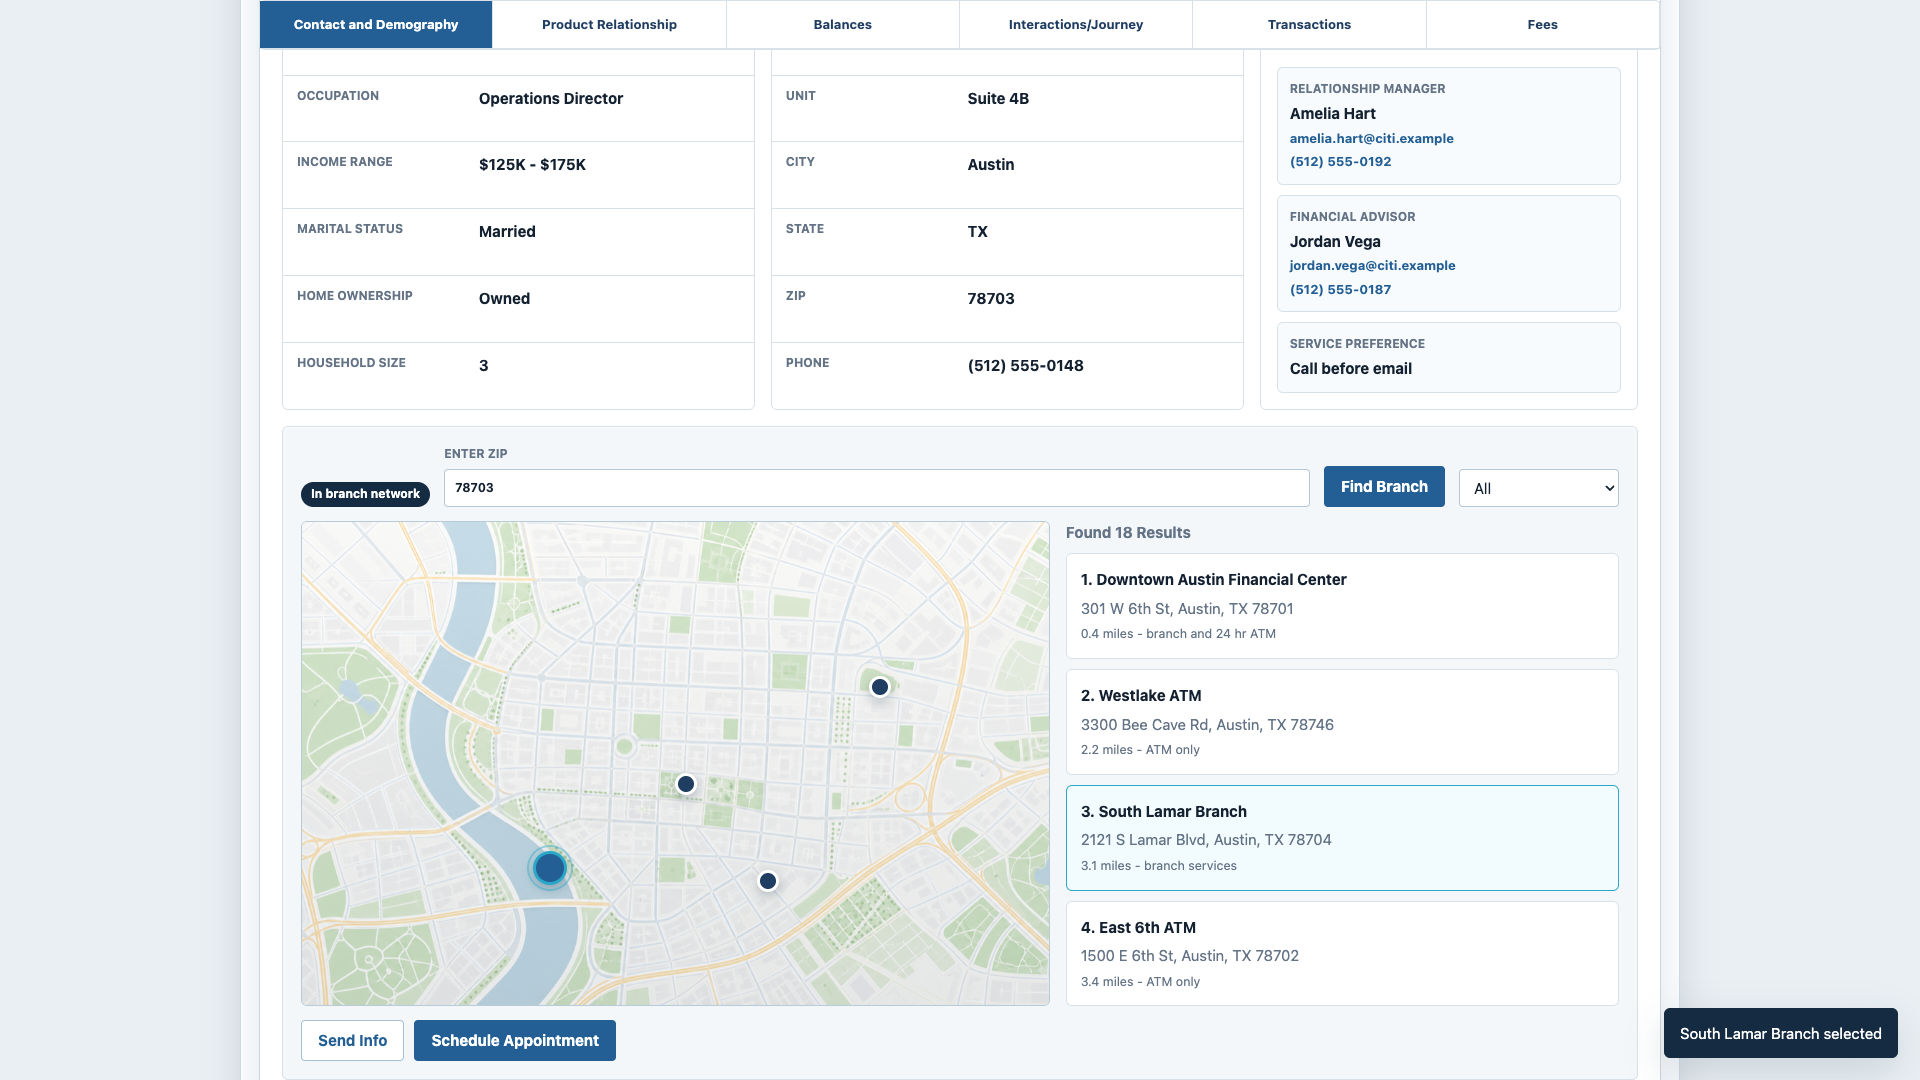Click 1500 E 6th St address line
The height and width of the screenshot is (1080, 1920).
[1189, 955]
